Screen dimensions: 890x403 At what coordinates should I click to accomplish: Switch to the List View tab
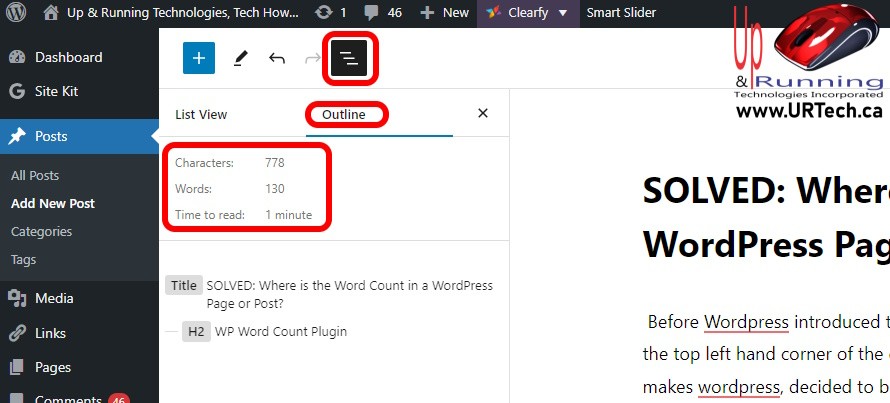pyautogui.click(x=201, y=114)
